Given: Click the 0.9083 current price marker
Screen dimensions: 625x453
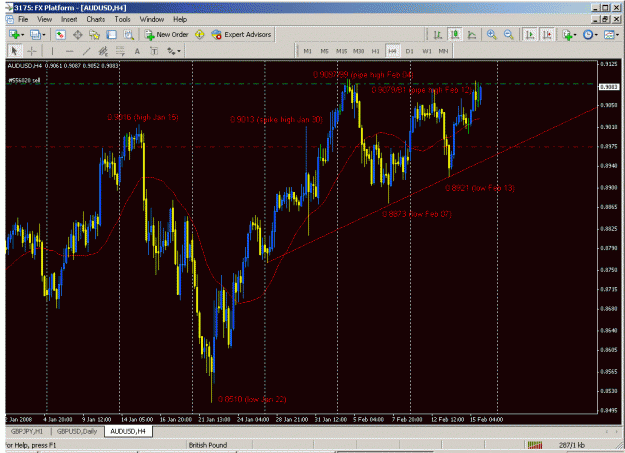Looking at the screenshot, I should point(609,87).
